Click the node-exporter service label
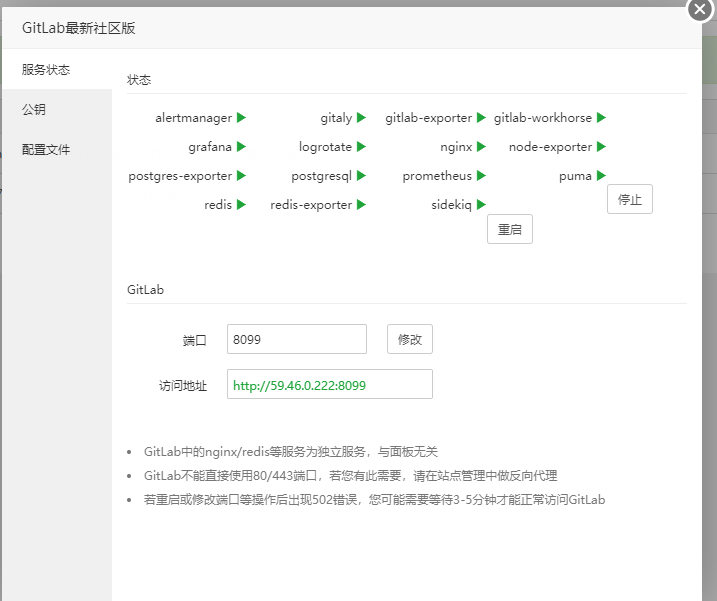 coord(551,147)
